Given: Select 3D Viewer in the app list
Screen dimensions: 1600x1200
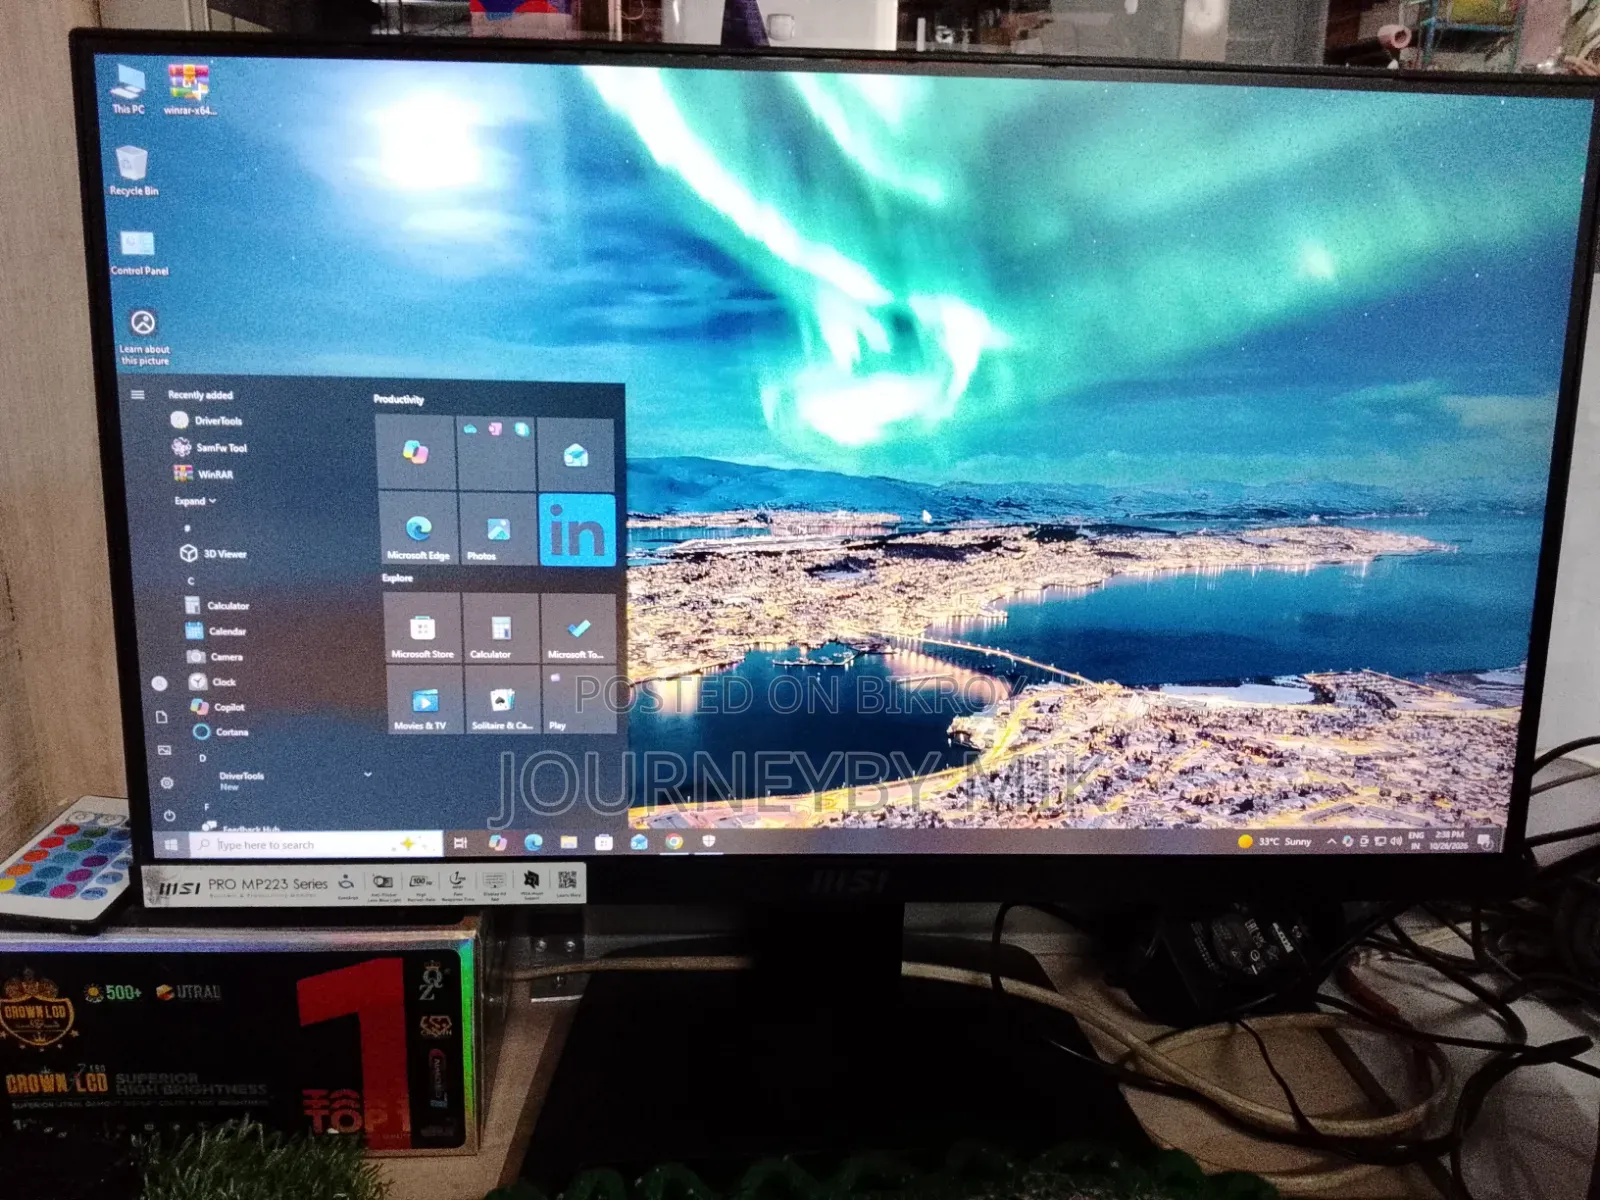Looking at the screenshot, I should 214,553.
